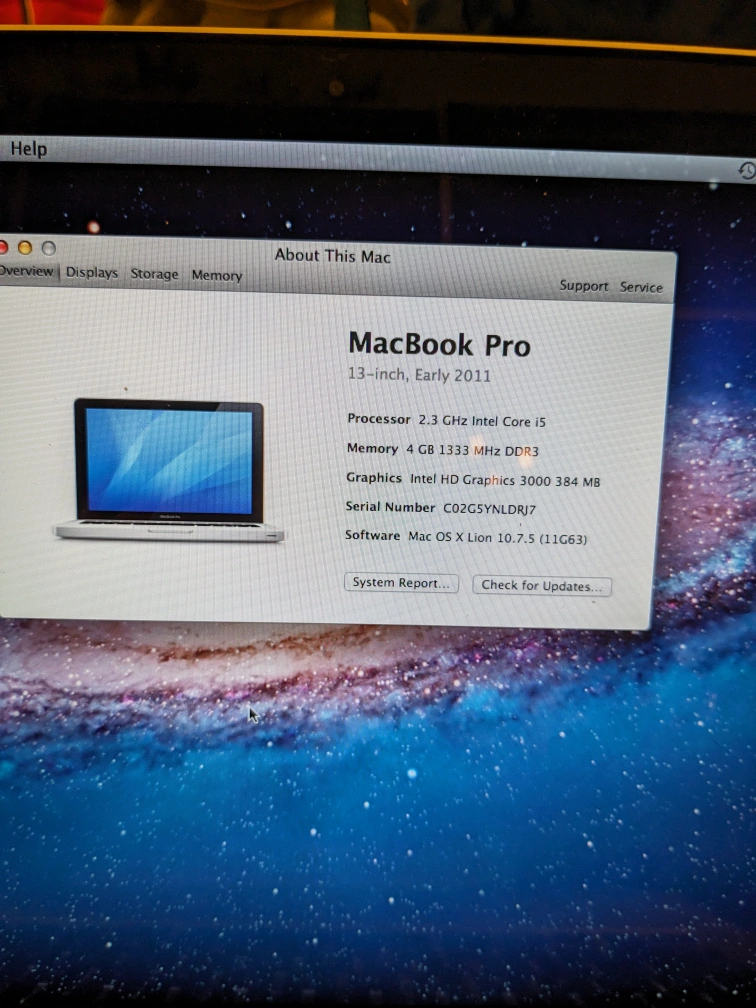The height and width of the screenshot is (1008, 756).
Task: Click the Check for Updates... button
Action: tap(542, 586)
